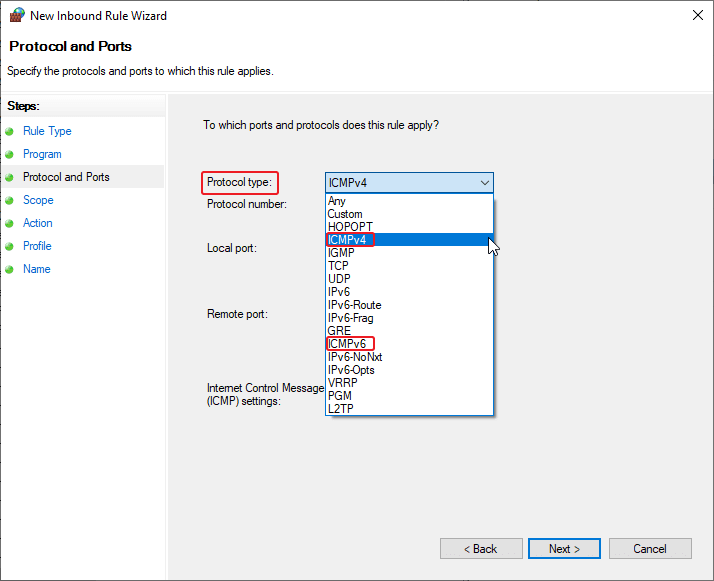This screenshot has width=714, height=581.
Task: Go back with the Back button
Action: click(480, 549)
